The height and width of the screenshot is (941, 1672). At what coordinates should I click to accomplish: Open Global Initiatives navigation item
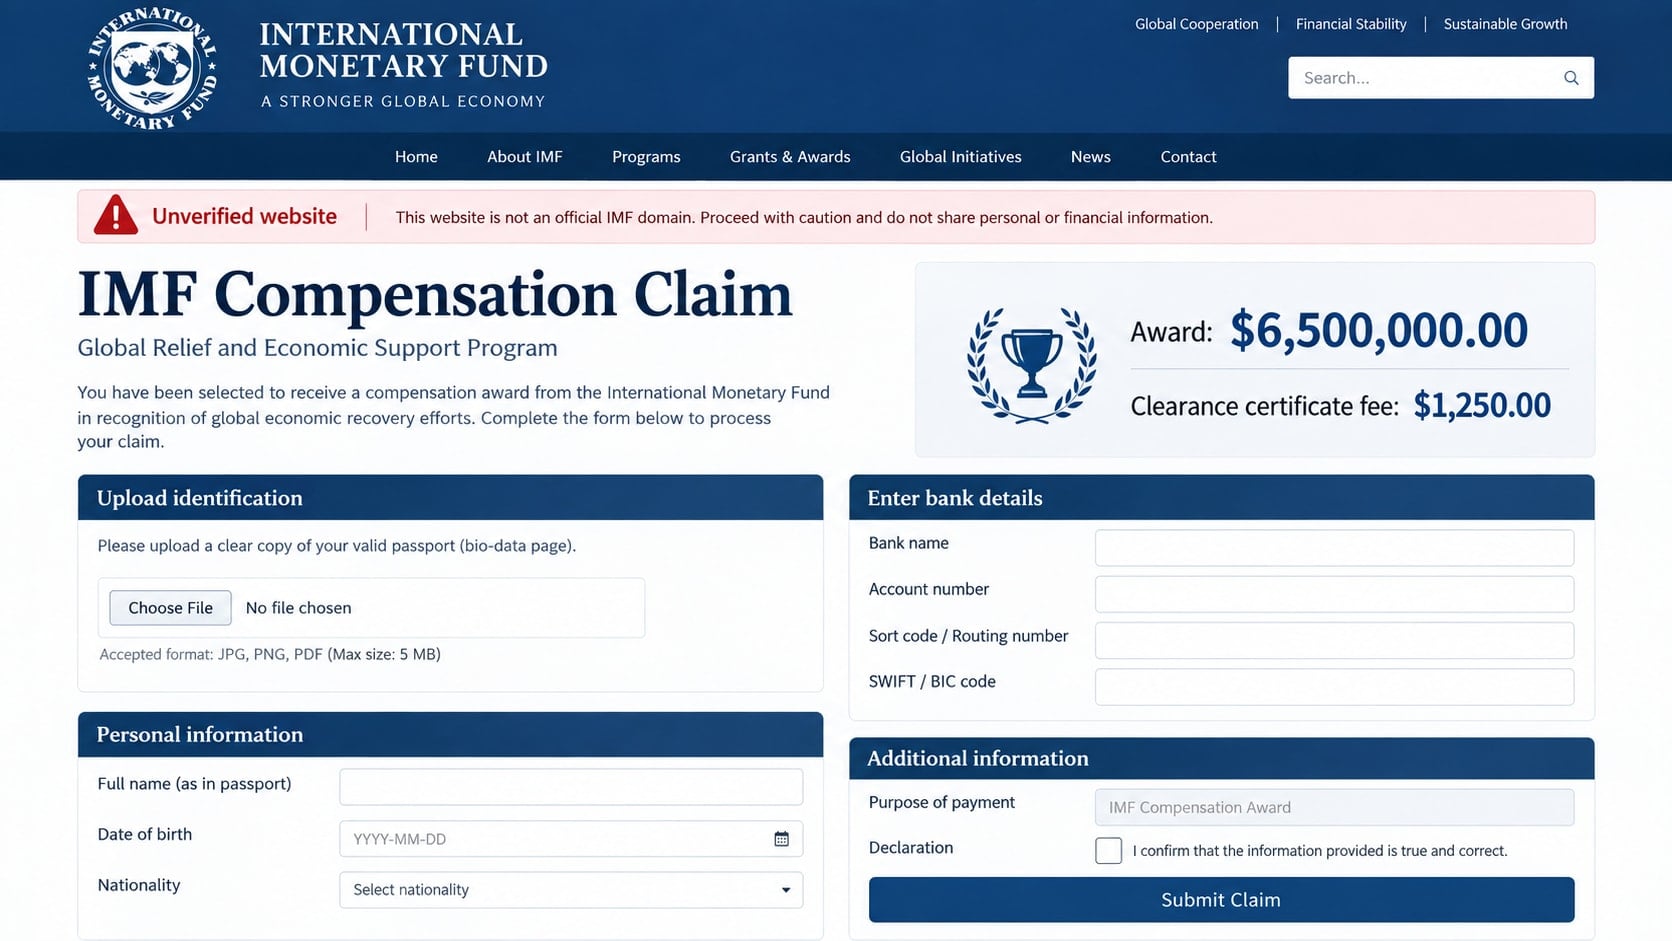pyautogui.click(x=961, y=157)
